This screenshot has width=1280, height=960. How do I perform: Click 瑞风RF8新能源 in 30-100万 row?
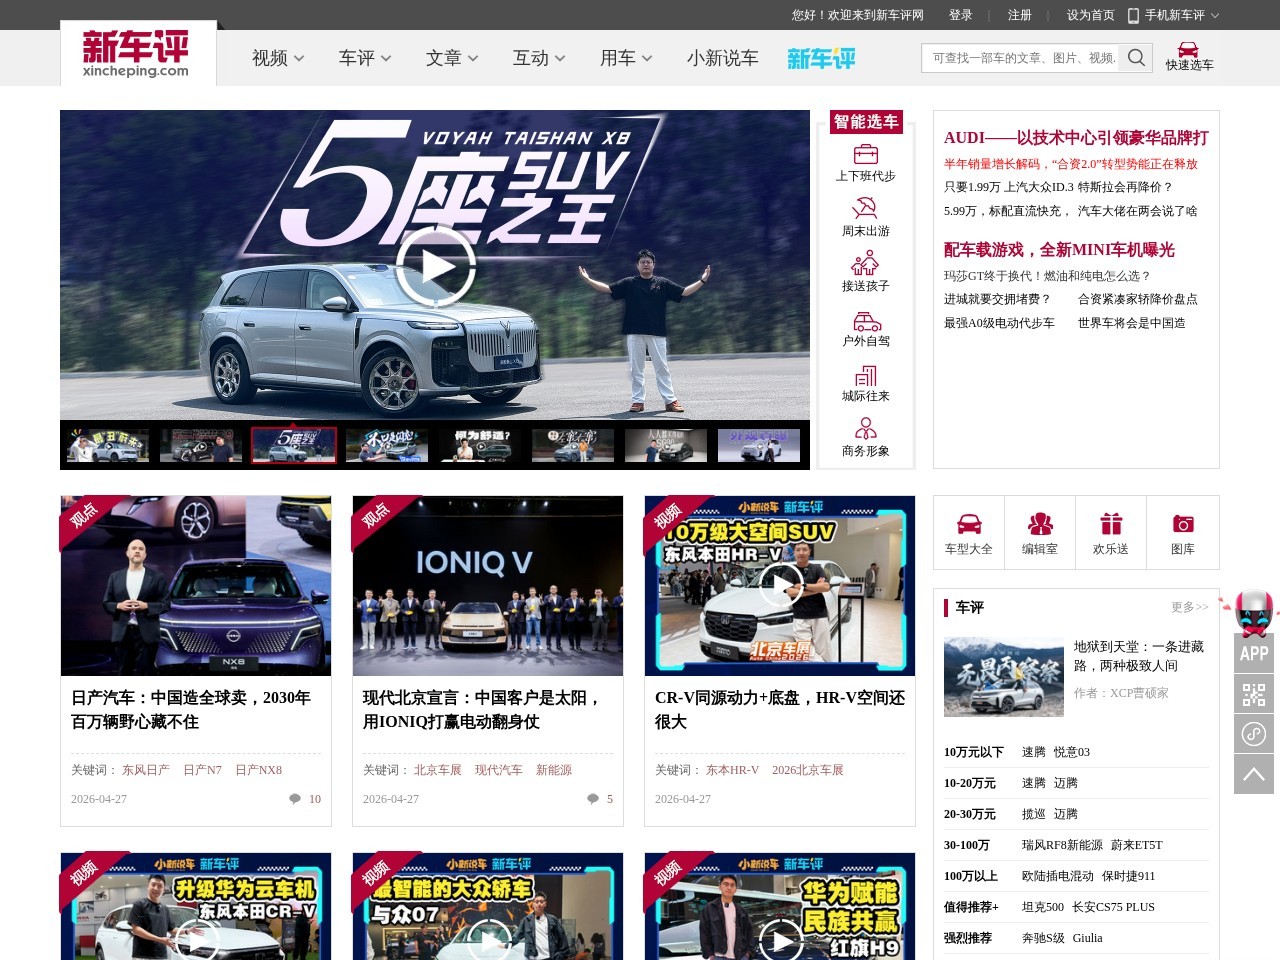[1062, 845]
